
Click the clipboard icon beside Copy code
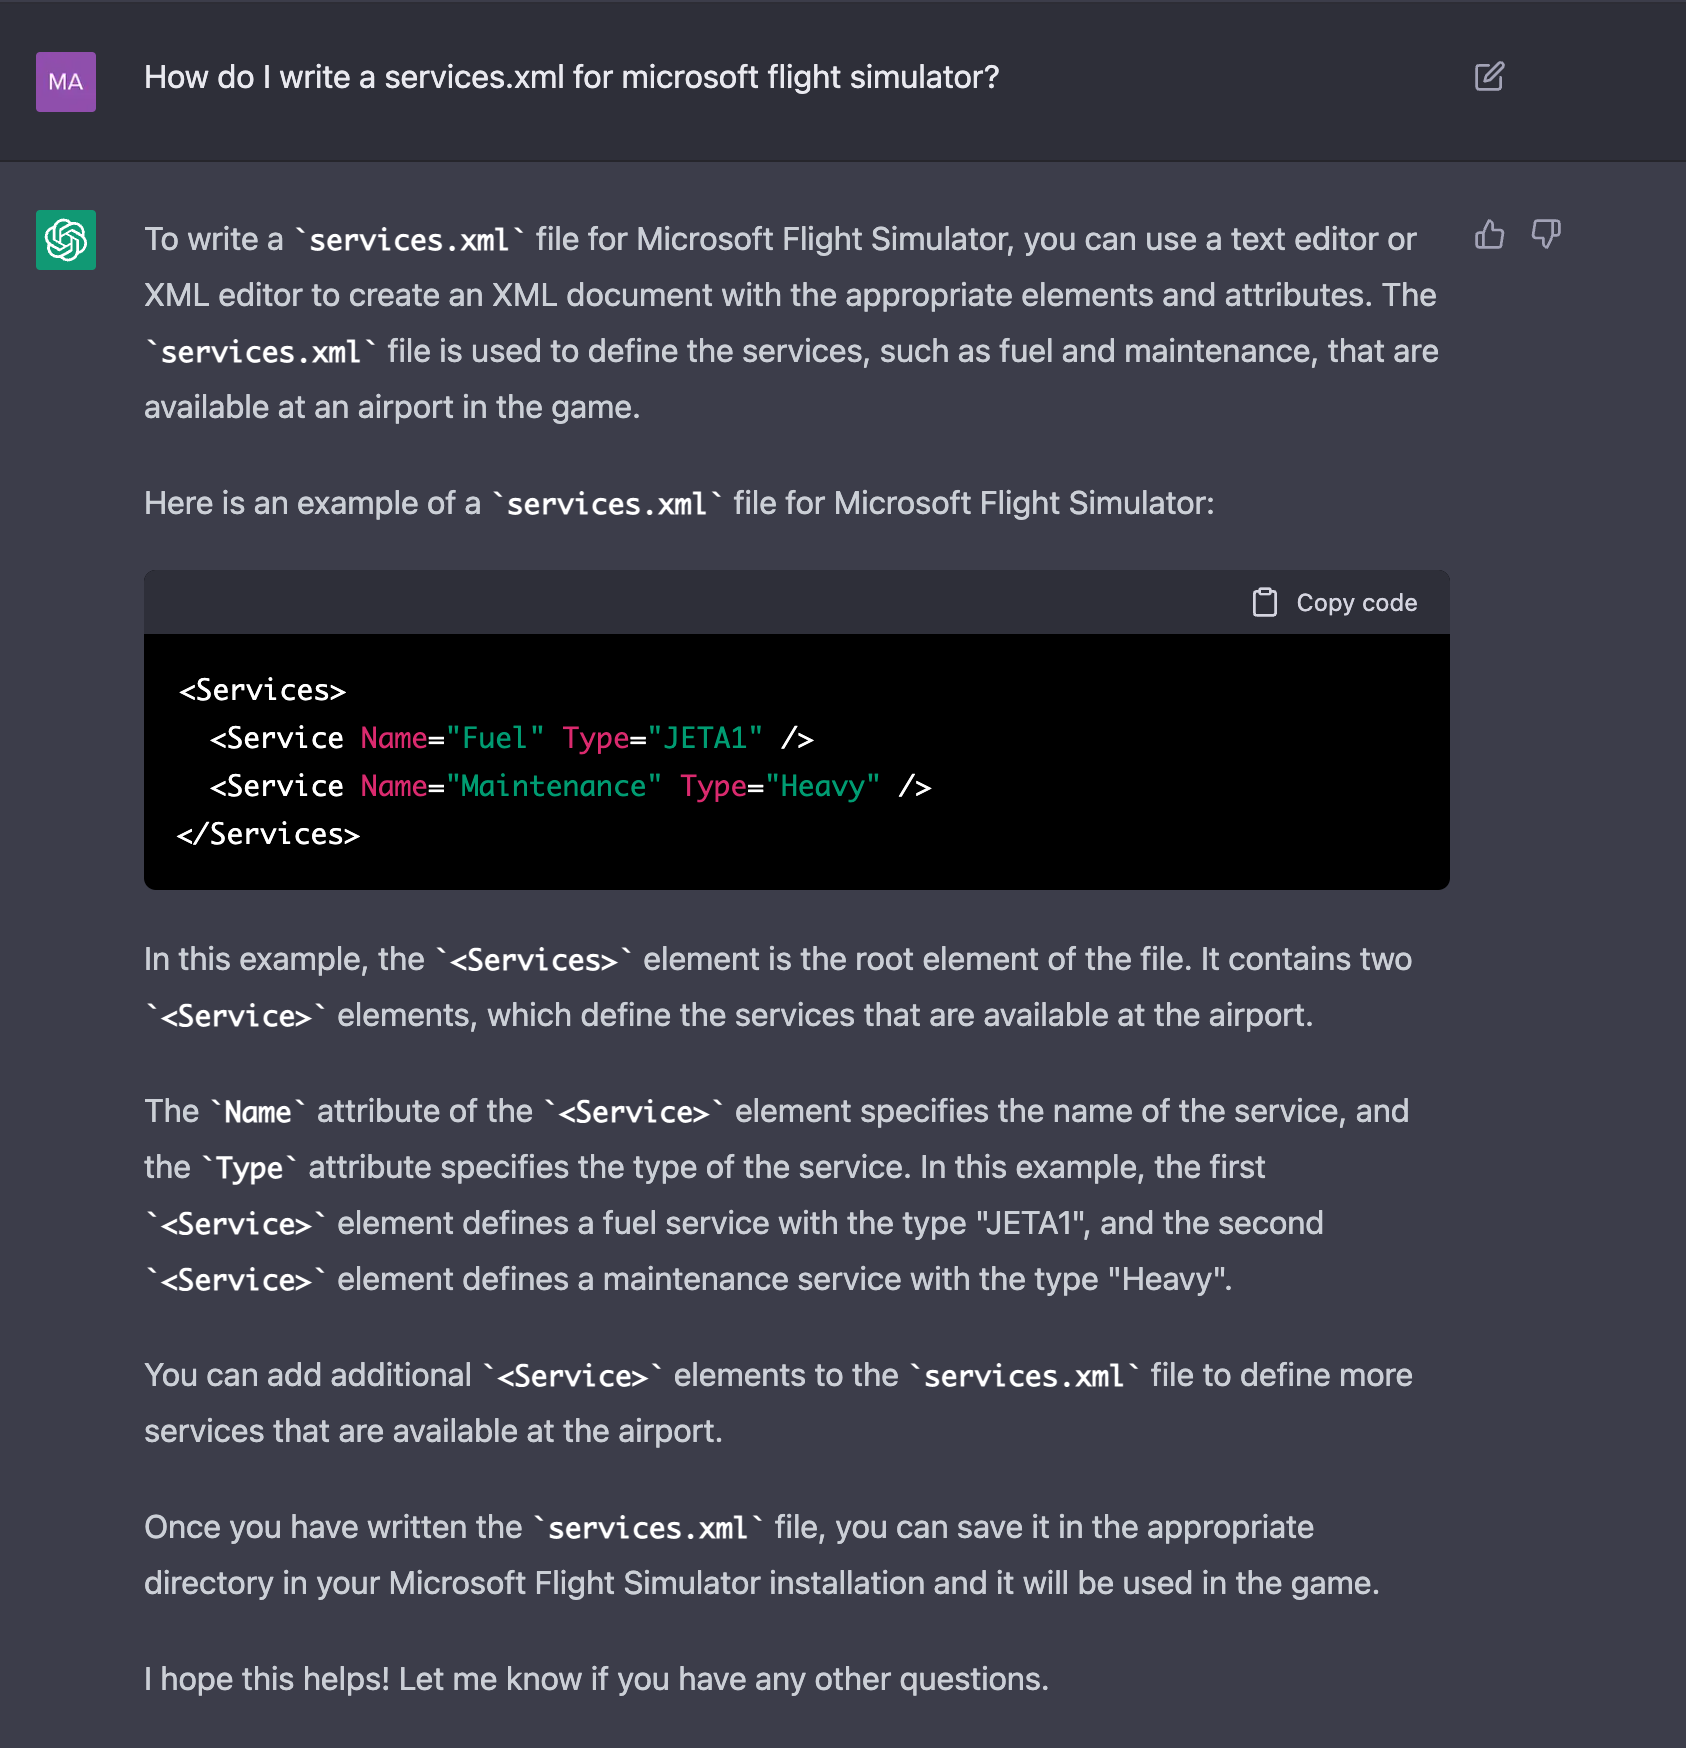pyautogui.click(x=1266, y=602)
